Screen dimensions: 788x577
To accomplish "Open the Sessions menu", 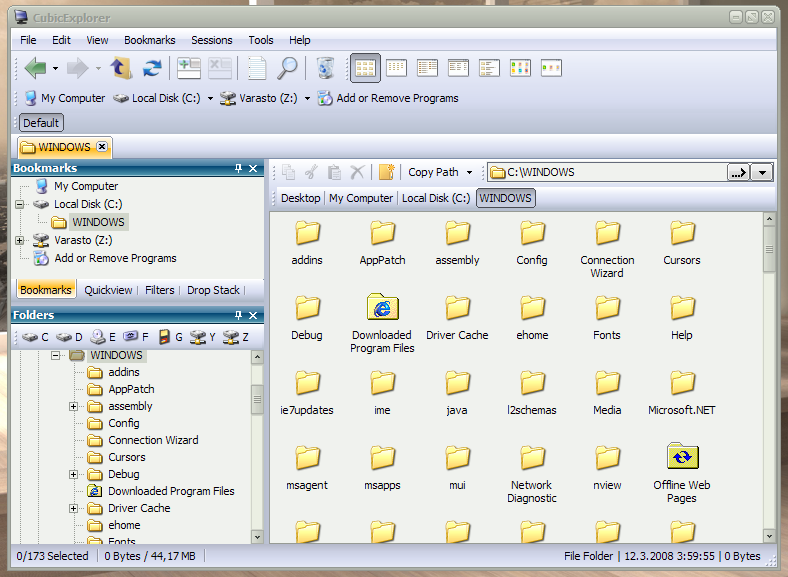I will coord(212,40).
